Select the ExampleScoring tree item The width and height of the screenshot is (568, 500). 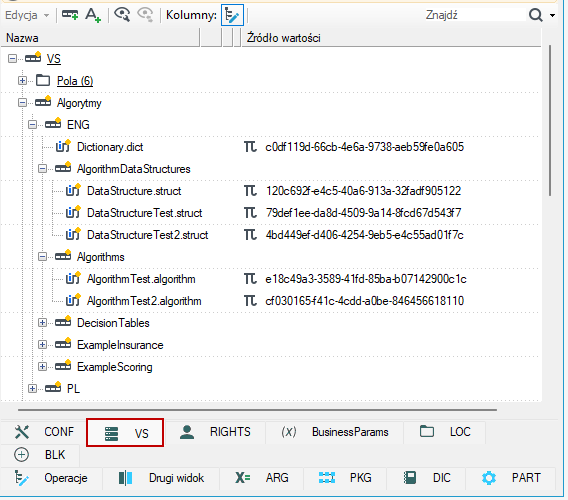pos(114,367)
